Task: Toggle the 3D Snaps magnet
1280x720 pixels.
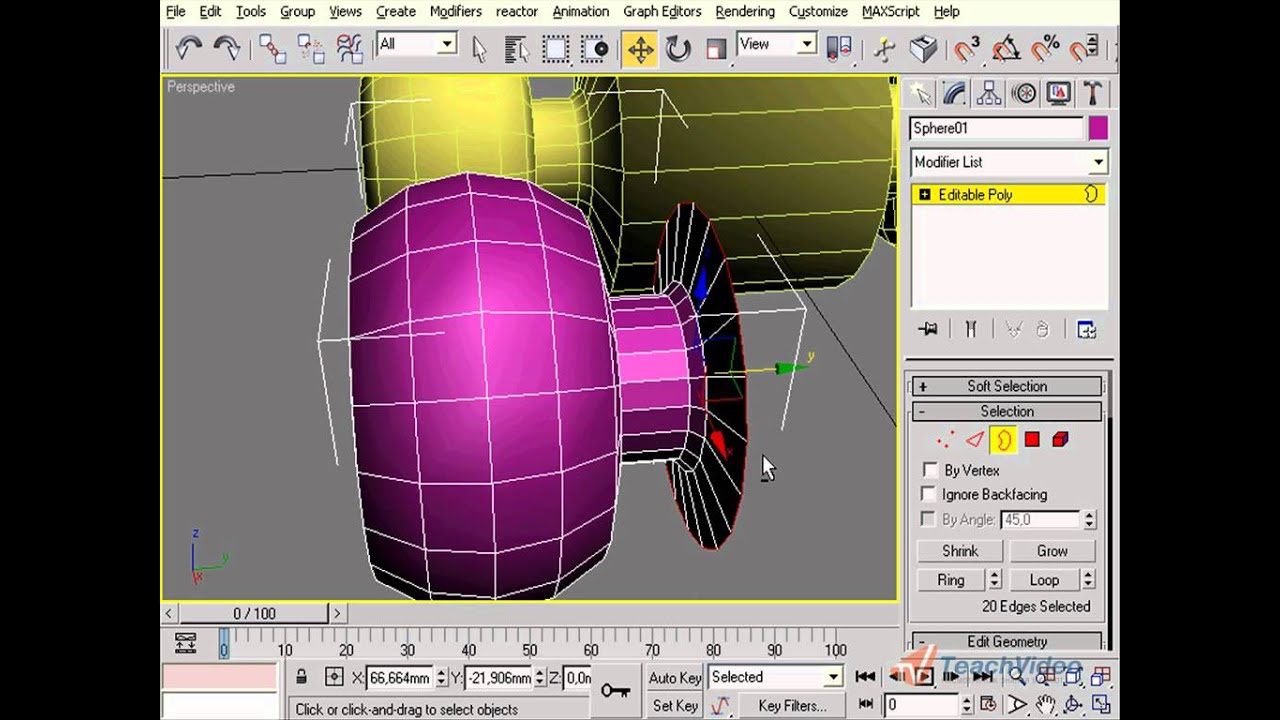Action: (x=966, y=47)
